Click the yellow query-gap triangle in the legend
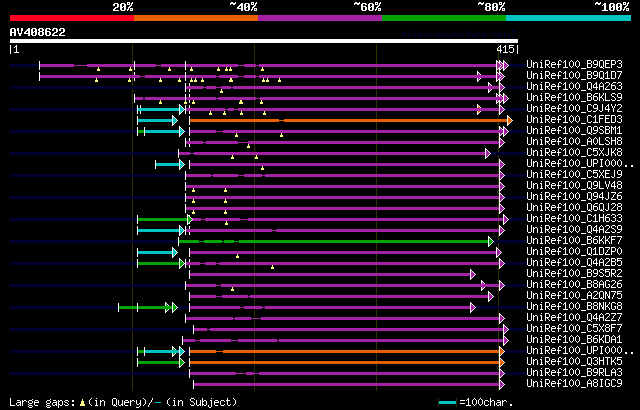 (x=82, y=403)
